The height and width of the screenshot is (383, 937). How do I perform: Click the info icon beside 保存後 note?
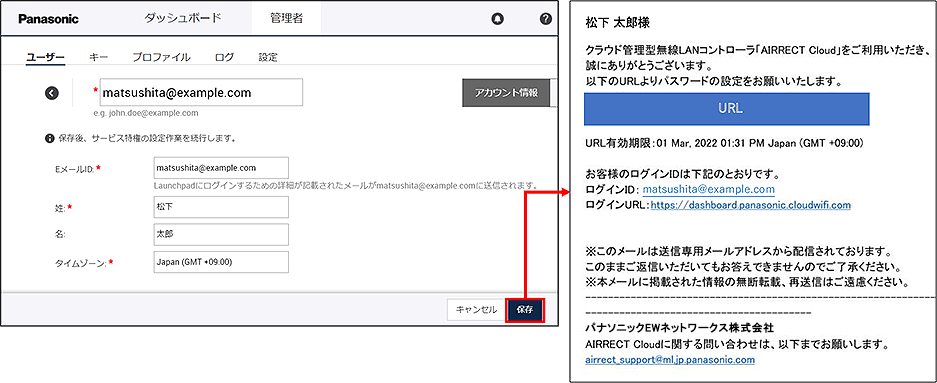point(50,139)
